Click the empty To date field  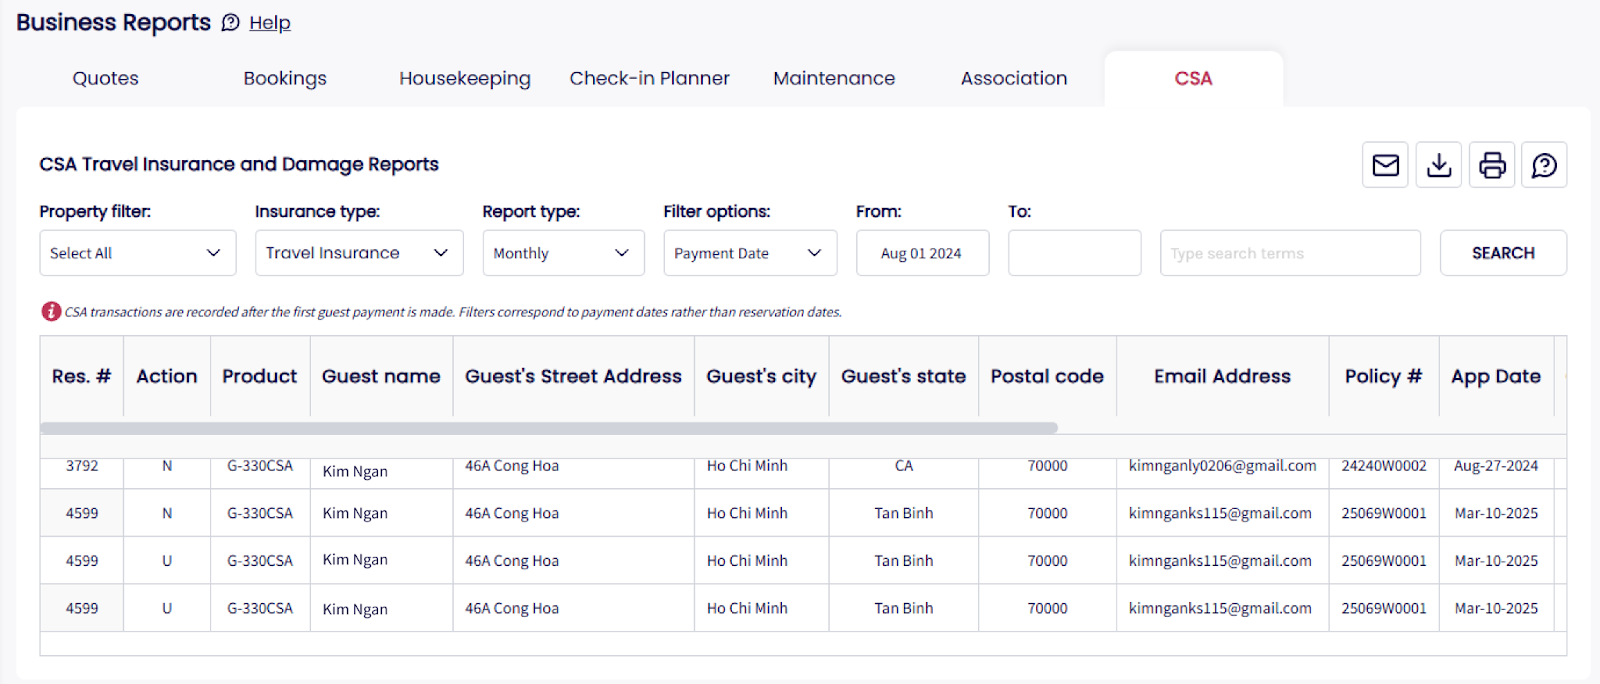pos(1074,253)
